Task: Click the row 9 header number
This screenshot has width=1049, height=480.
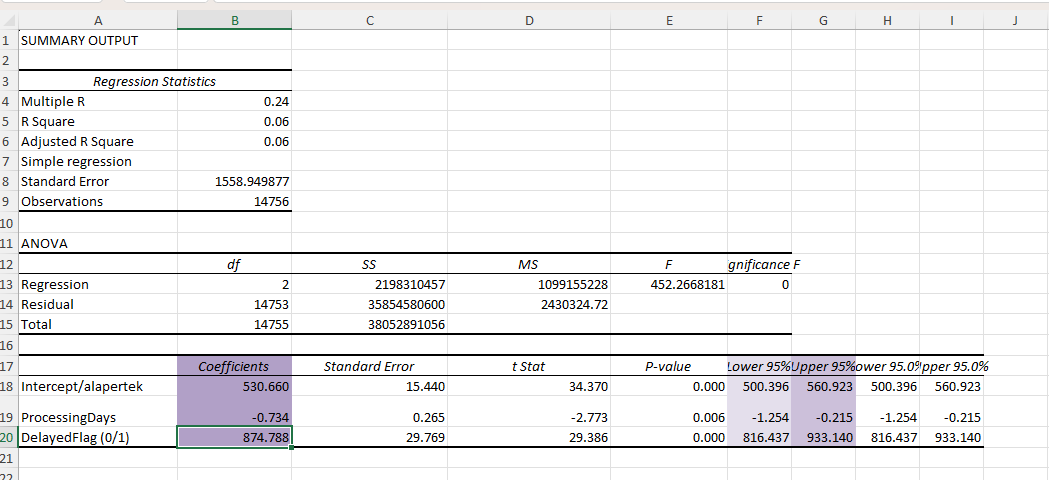Action: click(x=8, y=201)
